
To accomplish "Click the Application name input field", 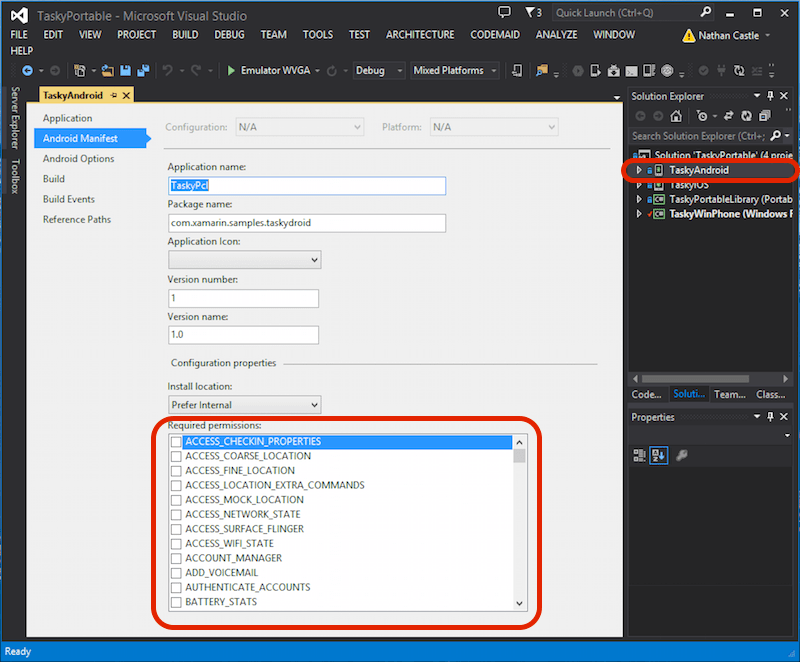I will click(306, 186).
